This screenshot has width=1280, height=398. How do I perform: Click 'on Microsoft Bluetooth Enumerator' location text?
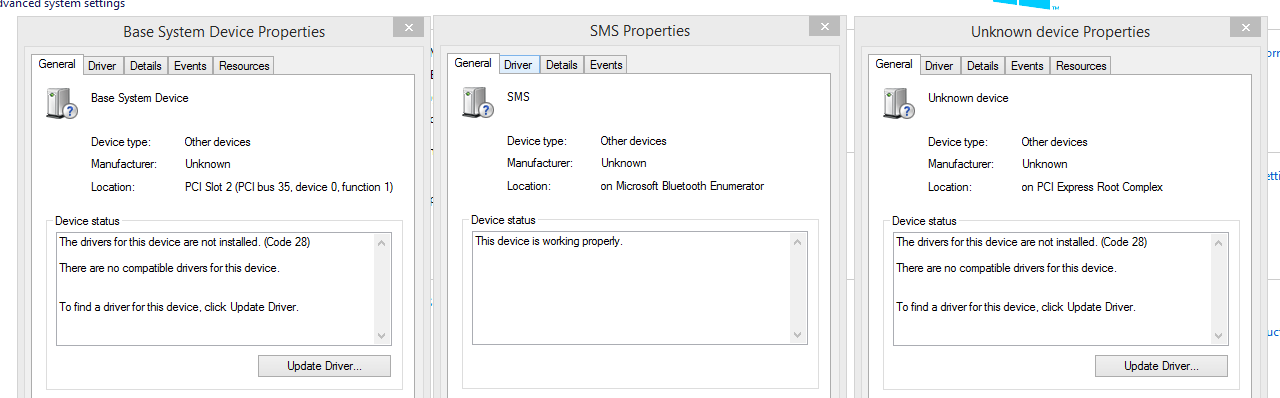[682, 186]
